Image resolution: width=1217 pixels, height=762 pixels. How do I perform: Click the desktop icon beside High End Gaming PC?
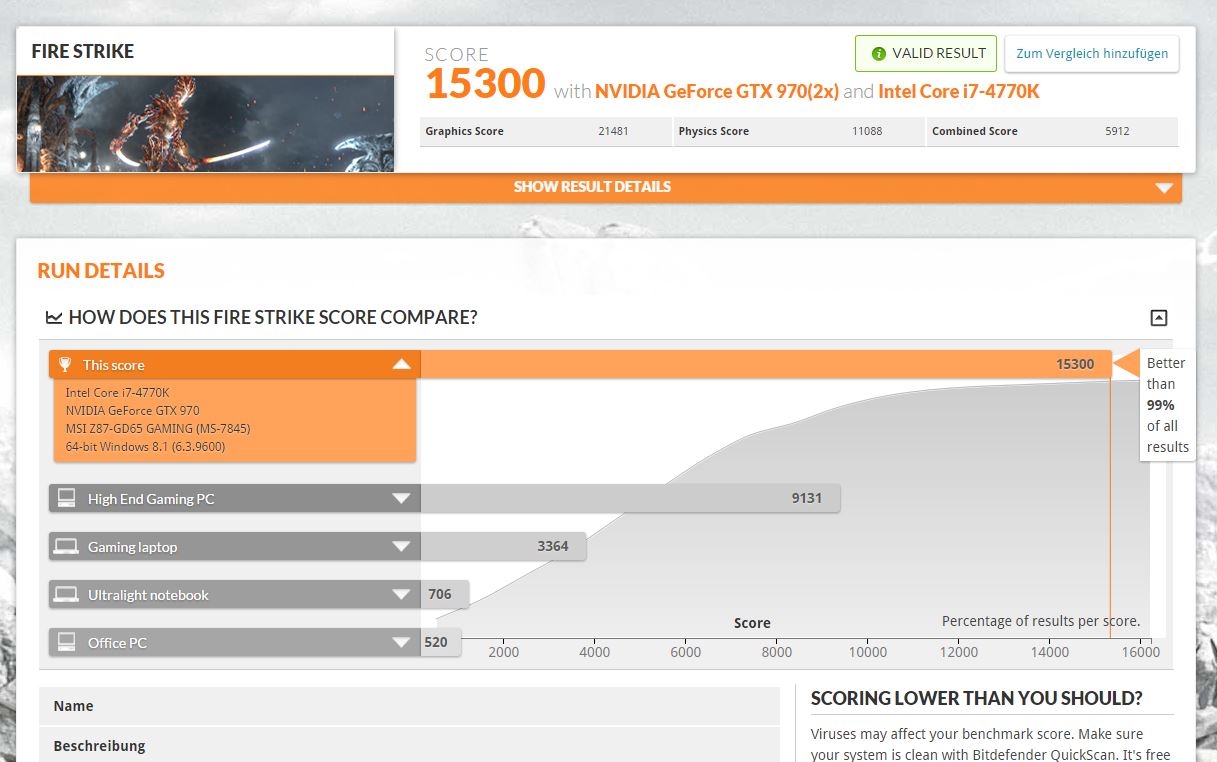[x=67, y=498]
